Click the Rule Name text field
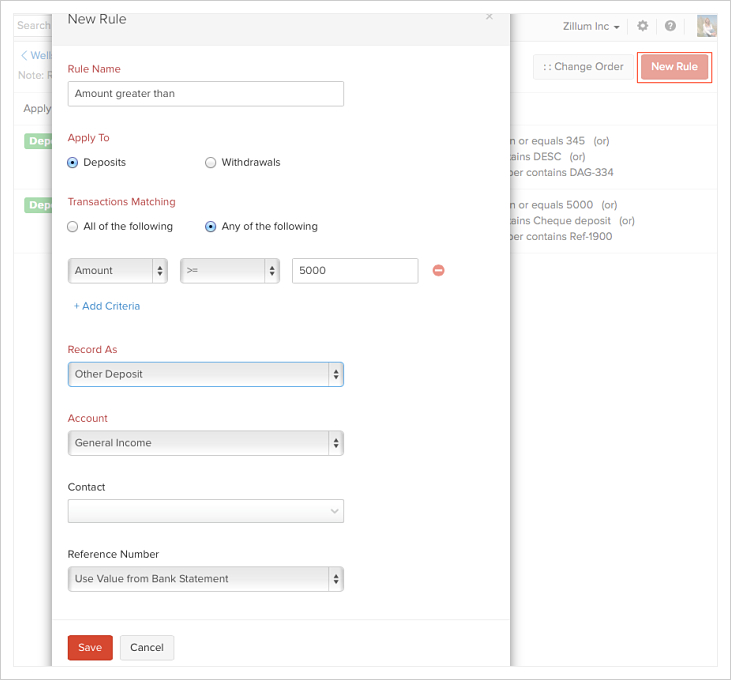Image resolution: width=731 pixels, height=680 pixels. 206,94
